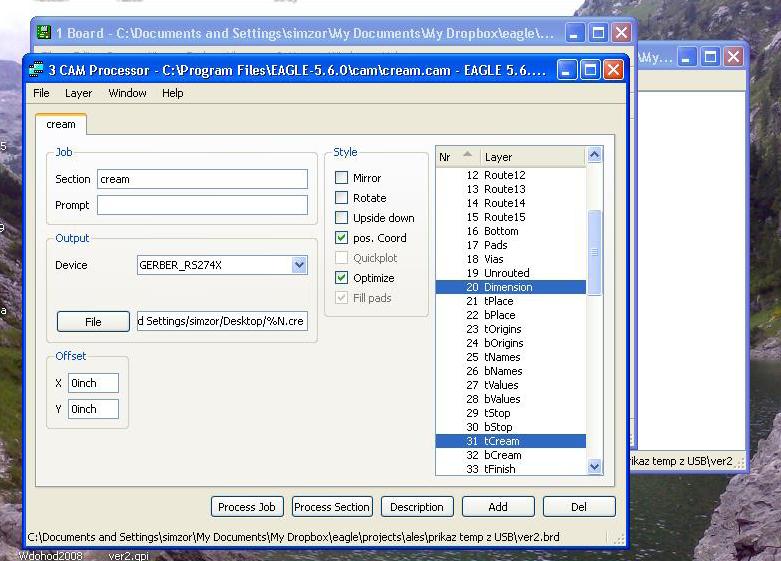
Task: Select layer 22 bPlace
Action: tap(511, 315)
